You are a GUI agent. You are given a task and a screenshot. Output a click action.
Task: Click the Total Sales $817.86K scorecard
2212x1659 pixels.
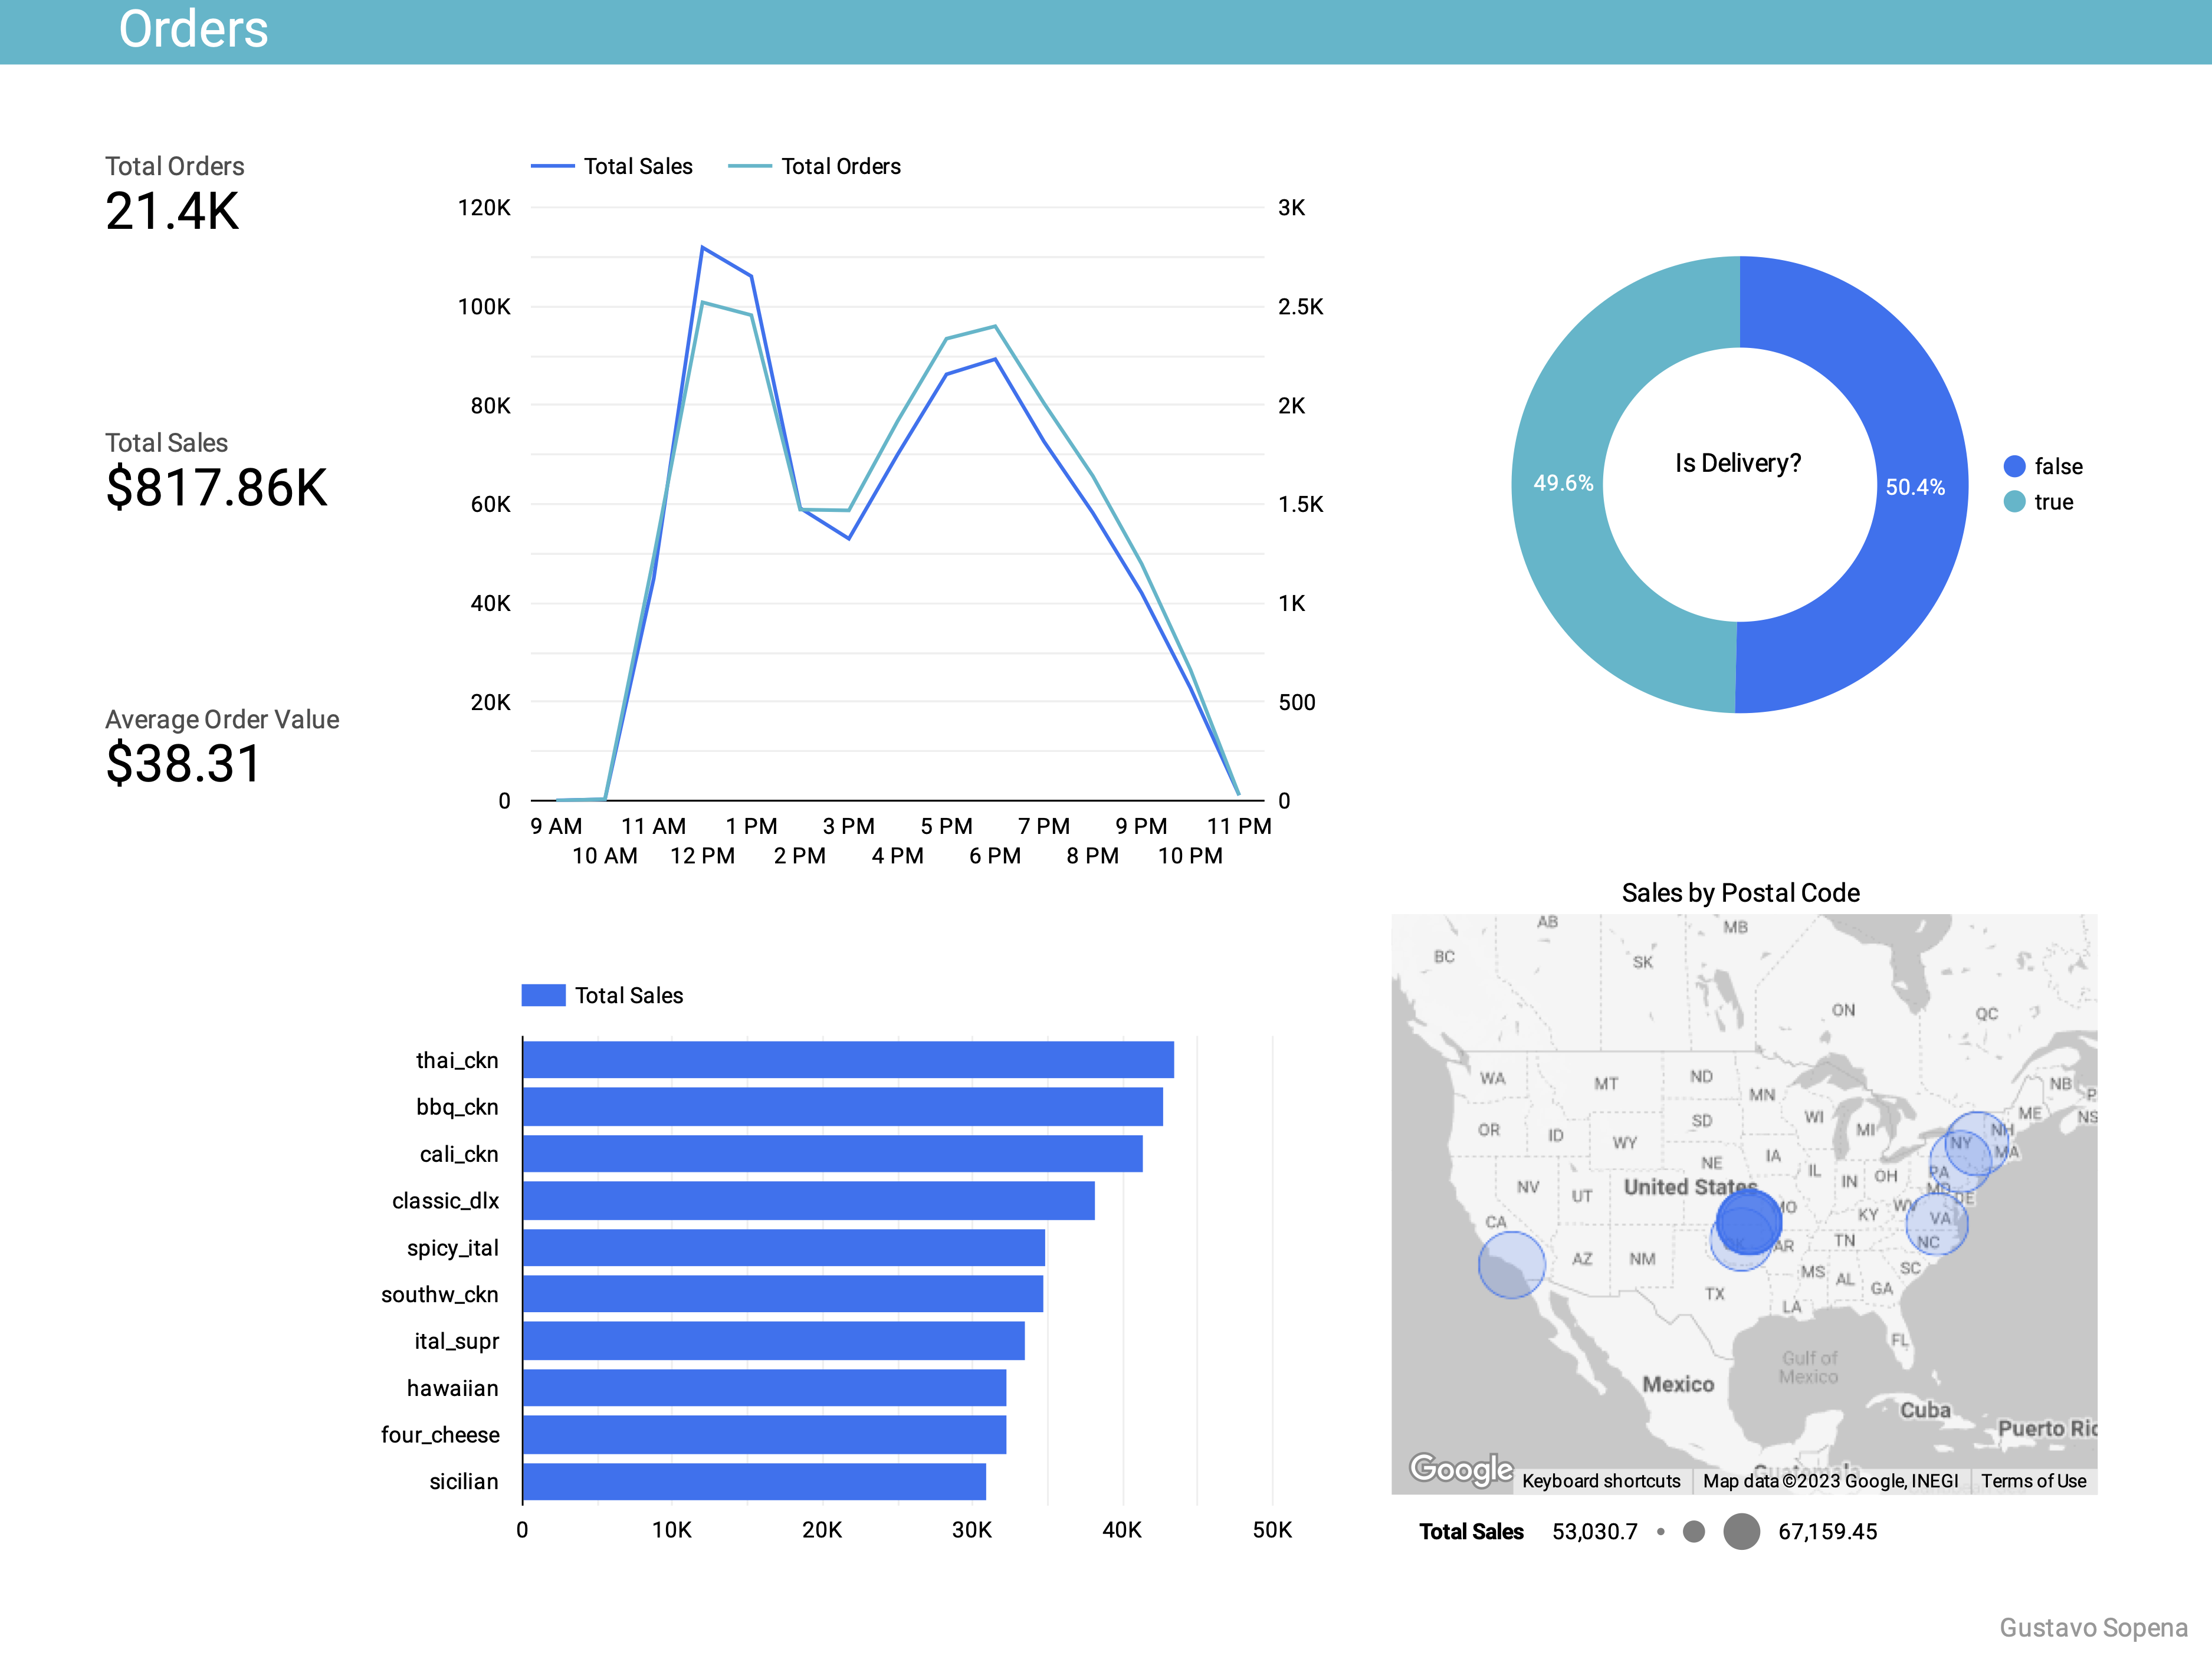click(x=216, y=471)
